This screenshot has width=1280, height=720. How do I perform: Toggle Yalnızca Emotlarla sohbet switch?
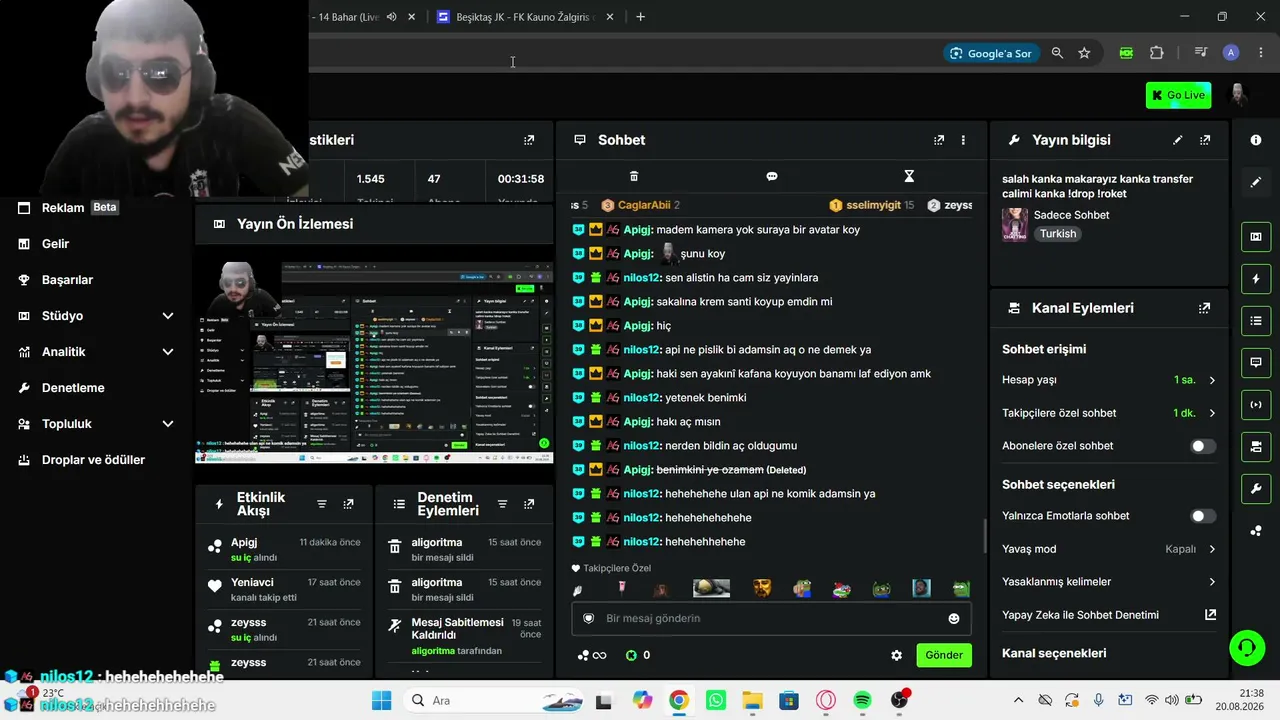tap(1203, 516)
